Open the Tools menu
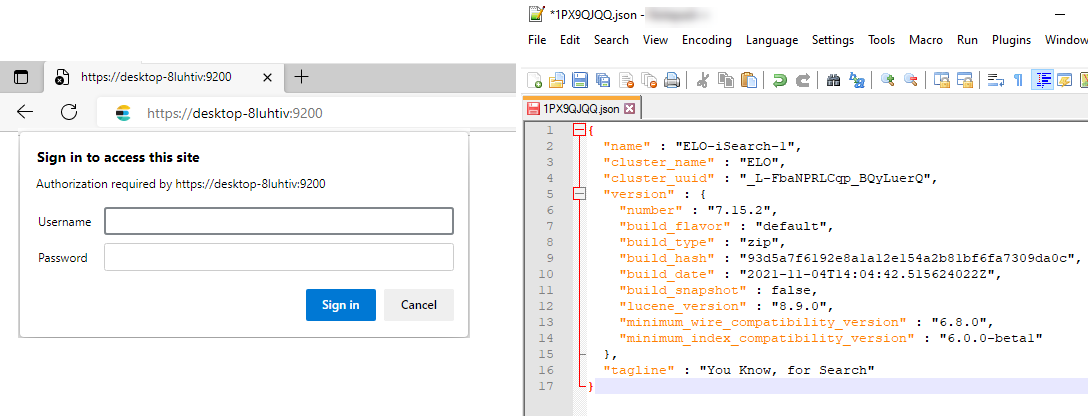Screen dimensions: 1088x416 click(x=881, y=40)
